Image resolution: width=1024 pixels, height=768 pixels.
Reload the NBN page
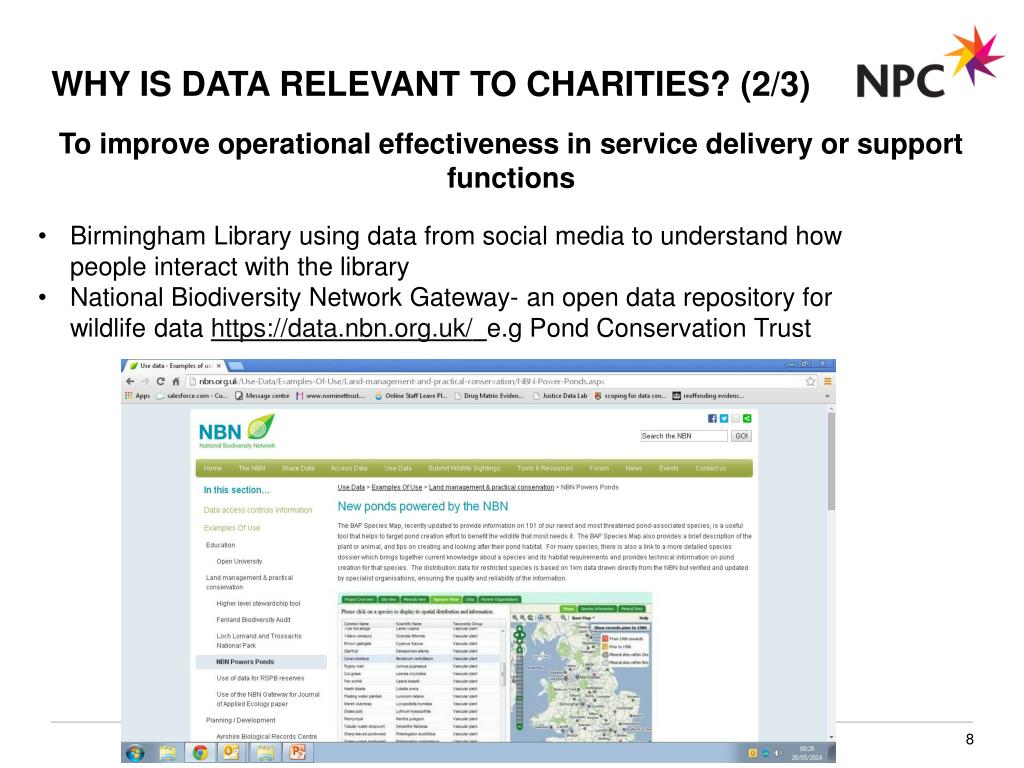click(160, 381)
